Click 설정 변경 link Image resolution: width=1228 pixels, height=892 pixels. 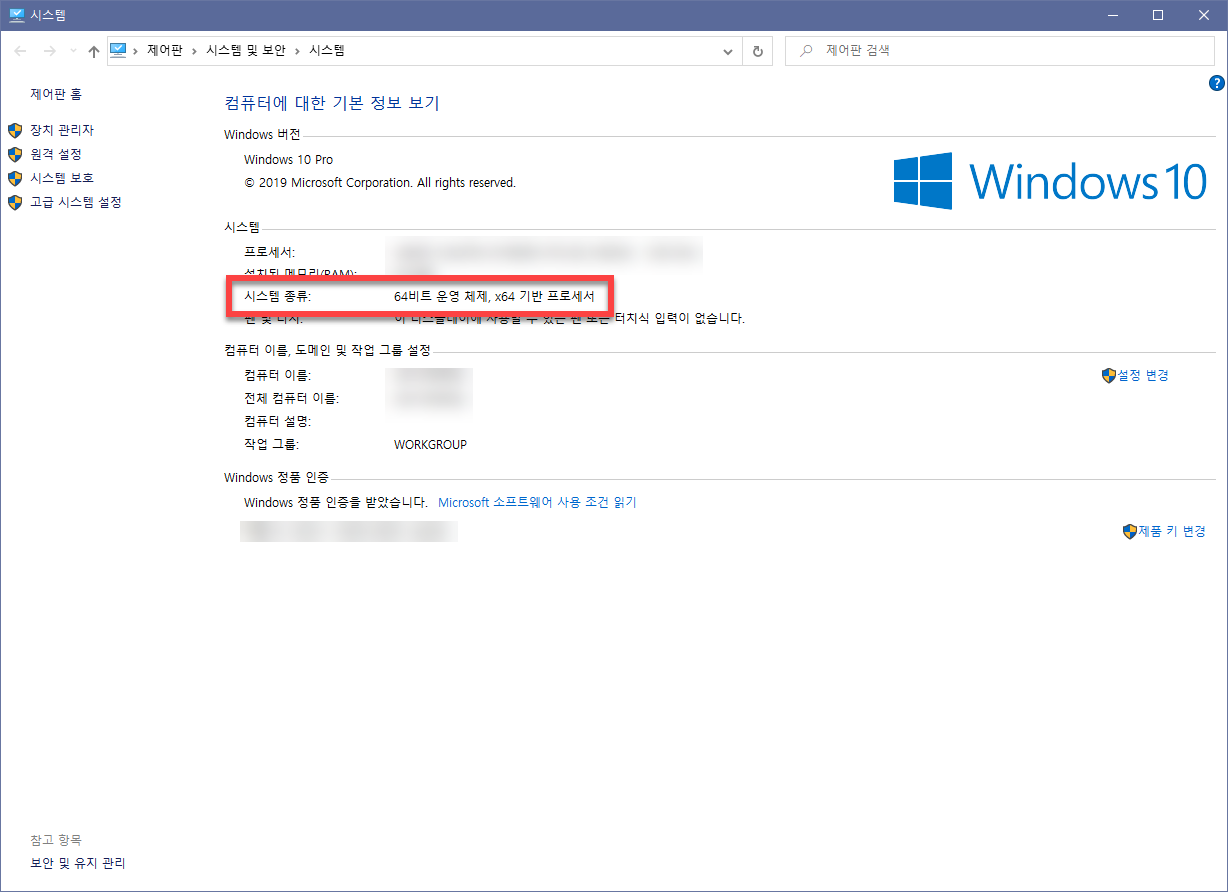pos(1142,375)
